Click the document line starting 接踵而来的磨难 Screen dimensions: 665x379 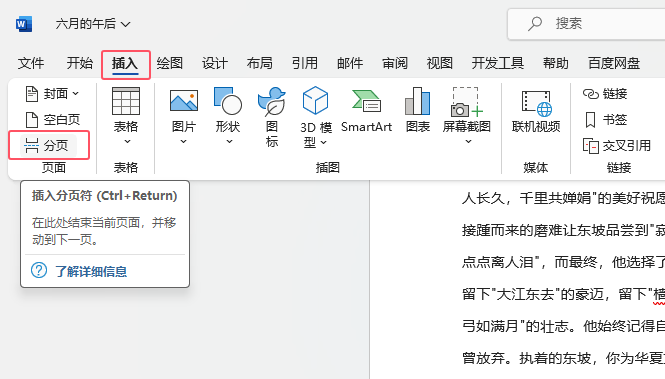(563, 230)
